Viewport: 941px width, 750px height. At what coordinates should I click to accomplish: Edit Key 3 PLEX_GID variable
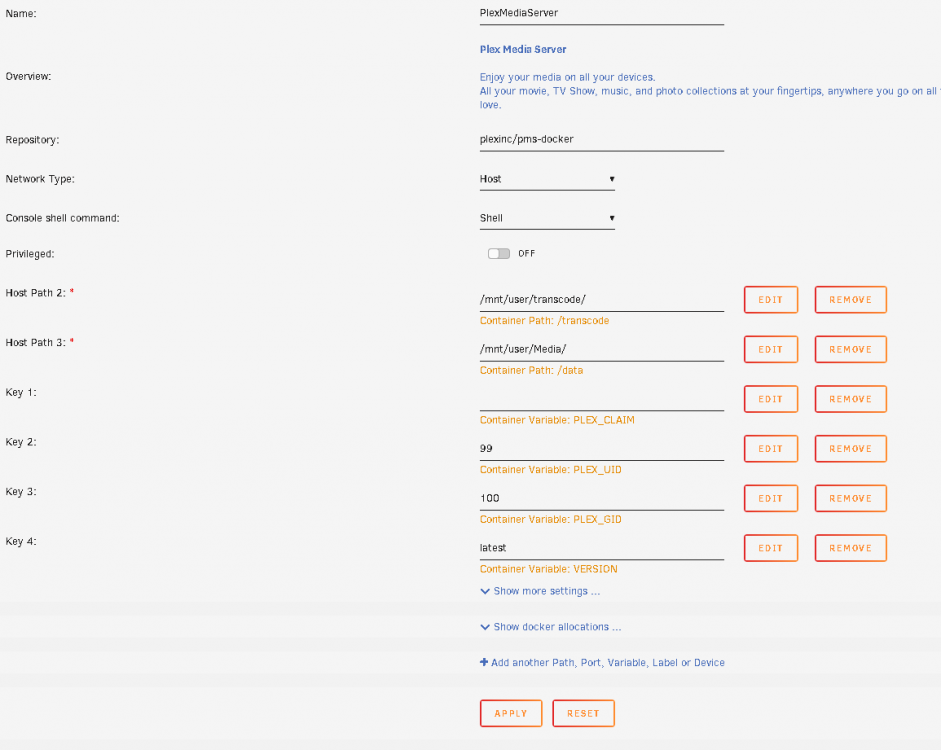pyautogui.click(x=771, y=499)
